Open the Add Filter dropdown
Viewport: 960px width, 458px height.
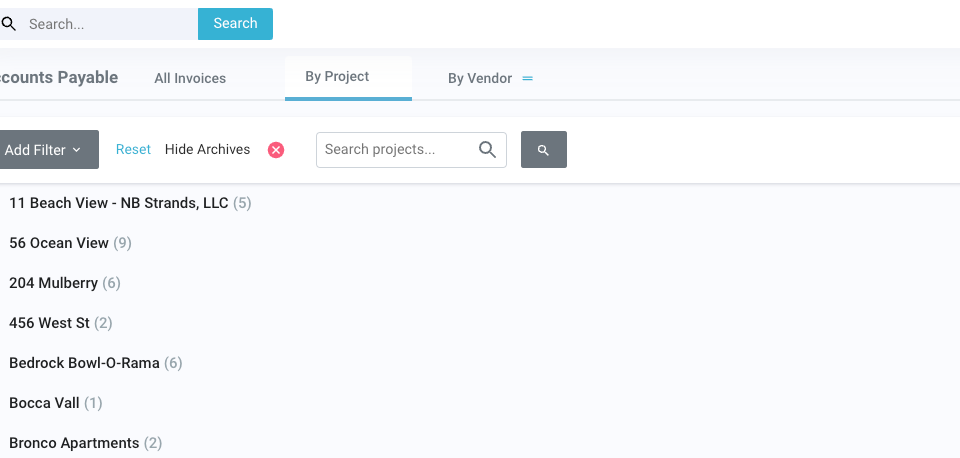click(44, 150)
